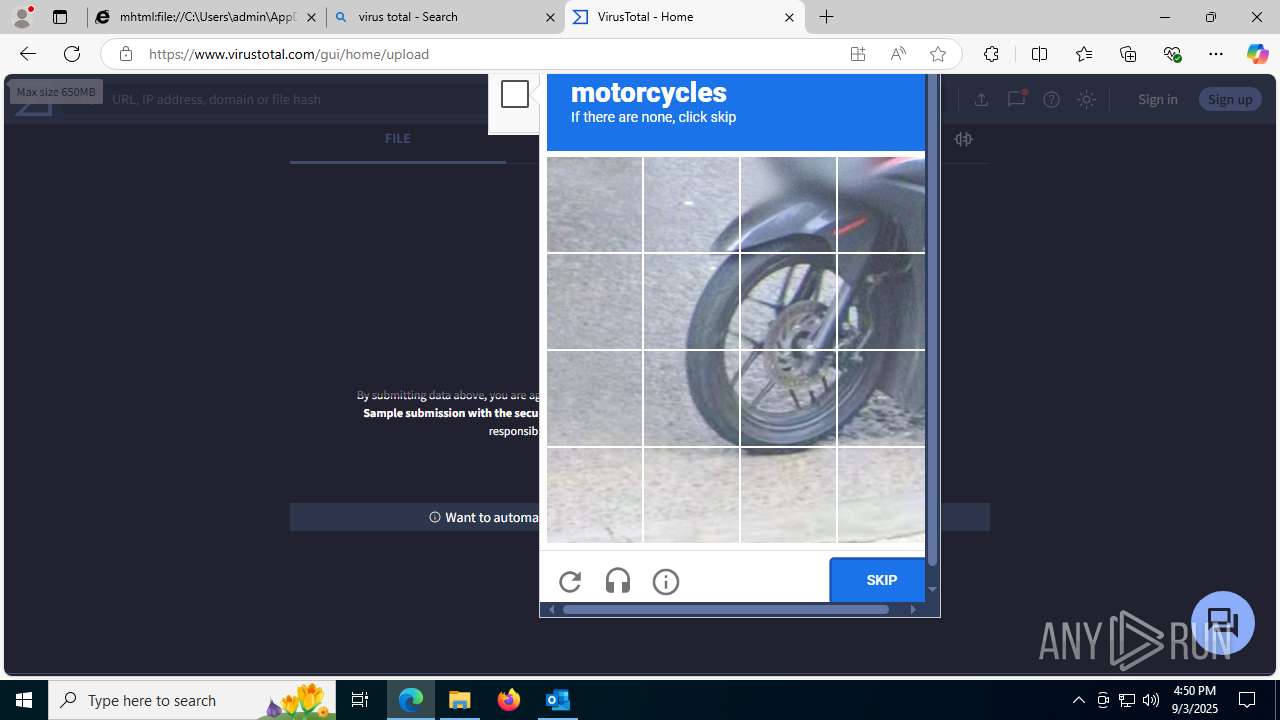Image resolution: width=1280 pixels, height=720 pixels.
Task: Close the 'VirusTotal - Home' tab
Action: pos(789,17)
